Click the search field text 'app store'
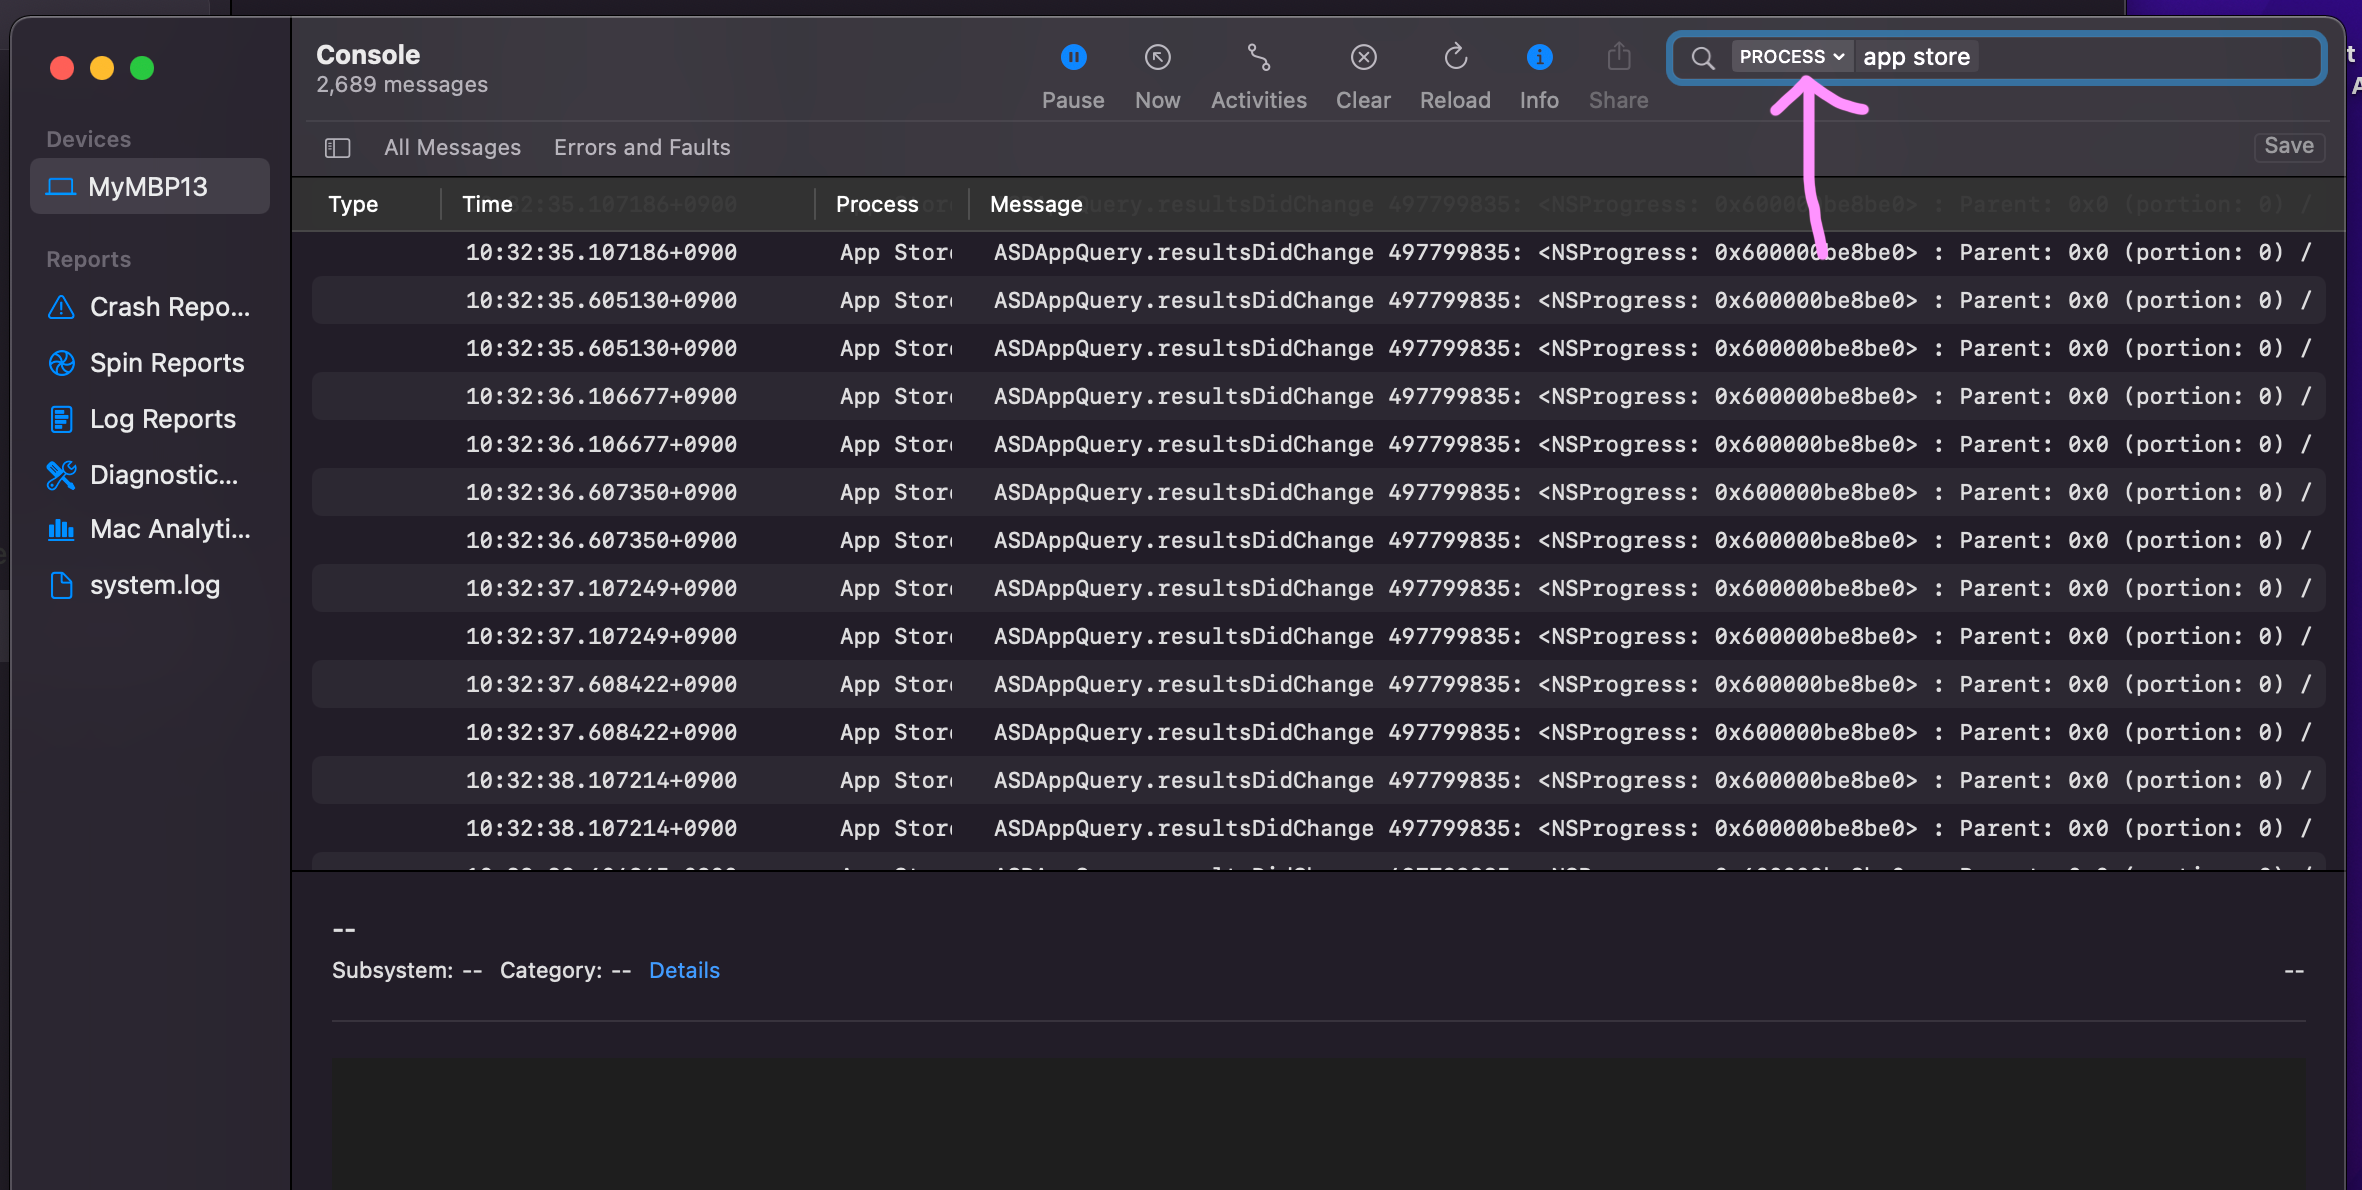 (1916, 57)
